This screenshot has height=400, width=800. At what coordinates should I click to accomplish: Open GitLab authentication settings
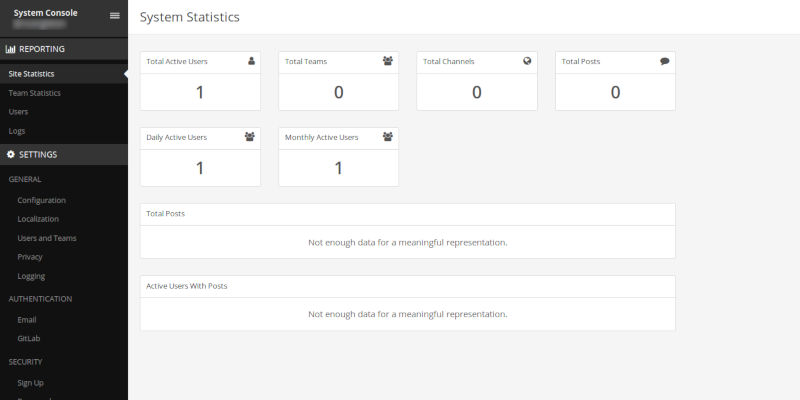coord(29,339)
